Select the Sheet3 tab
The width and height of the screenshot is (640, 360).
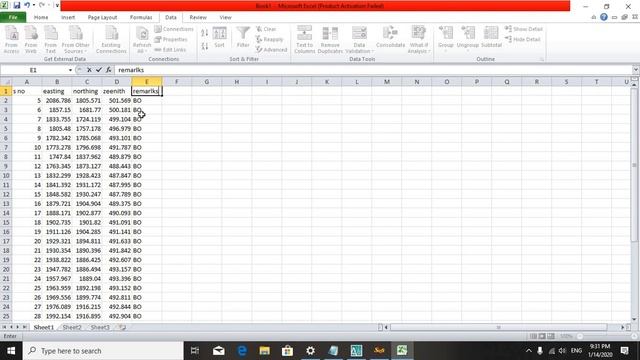point(100,327)
